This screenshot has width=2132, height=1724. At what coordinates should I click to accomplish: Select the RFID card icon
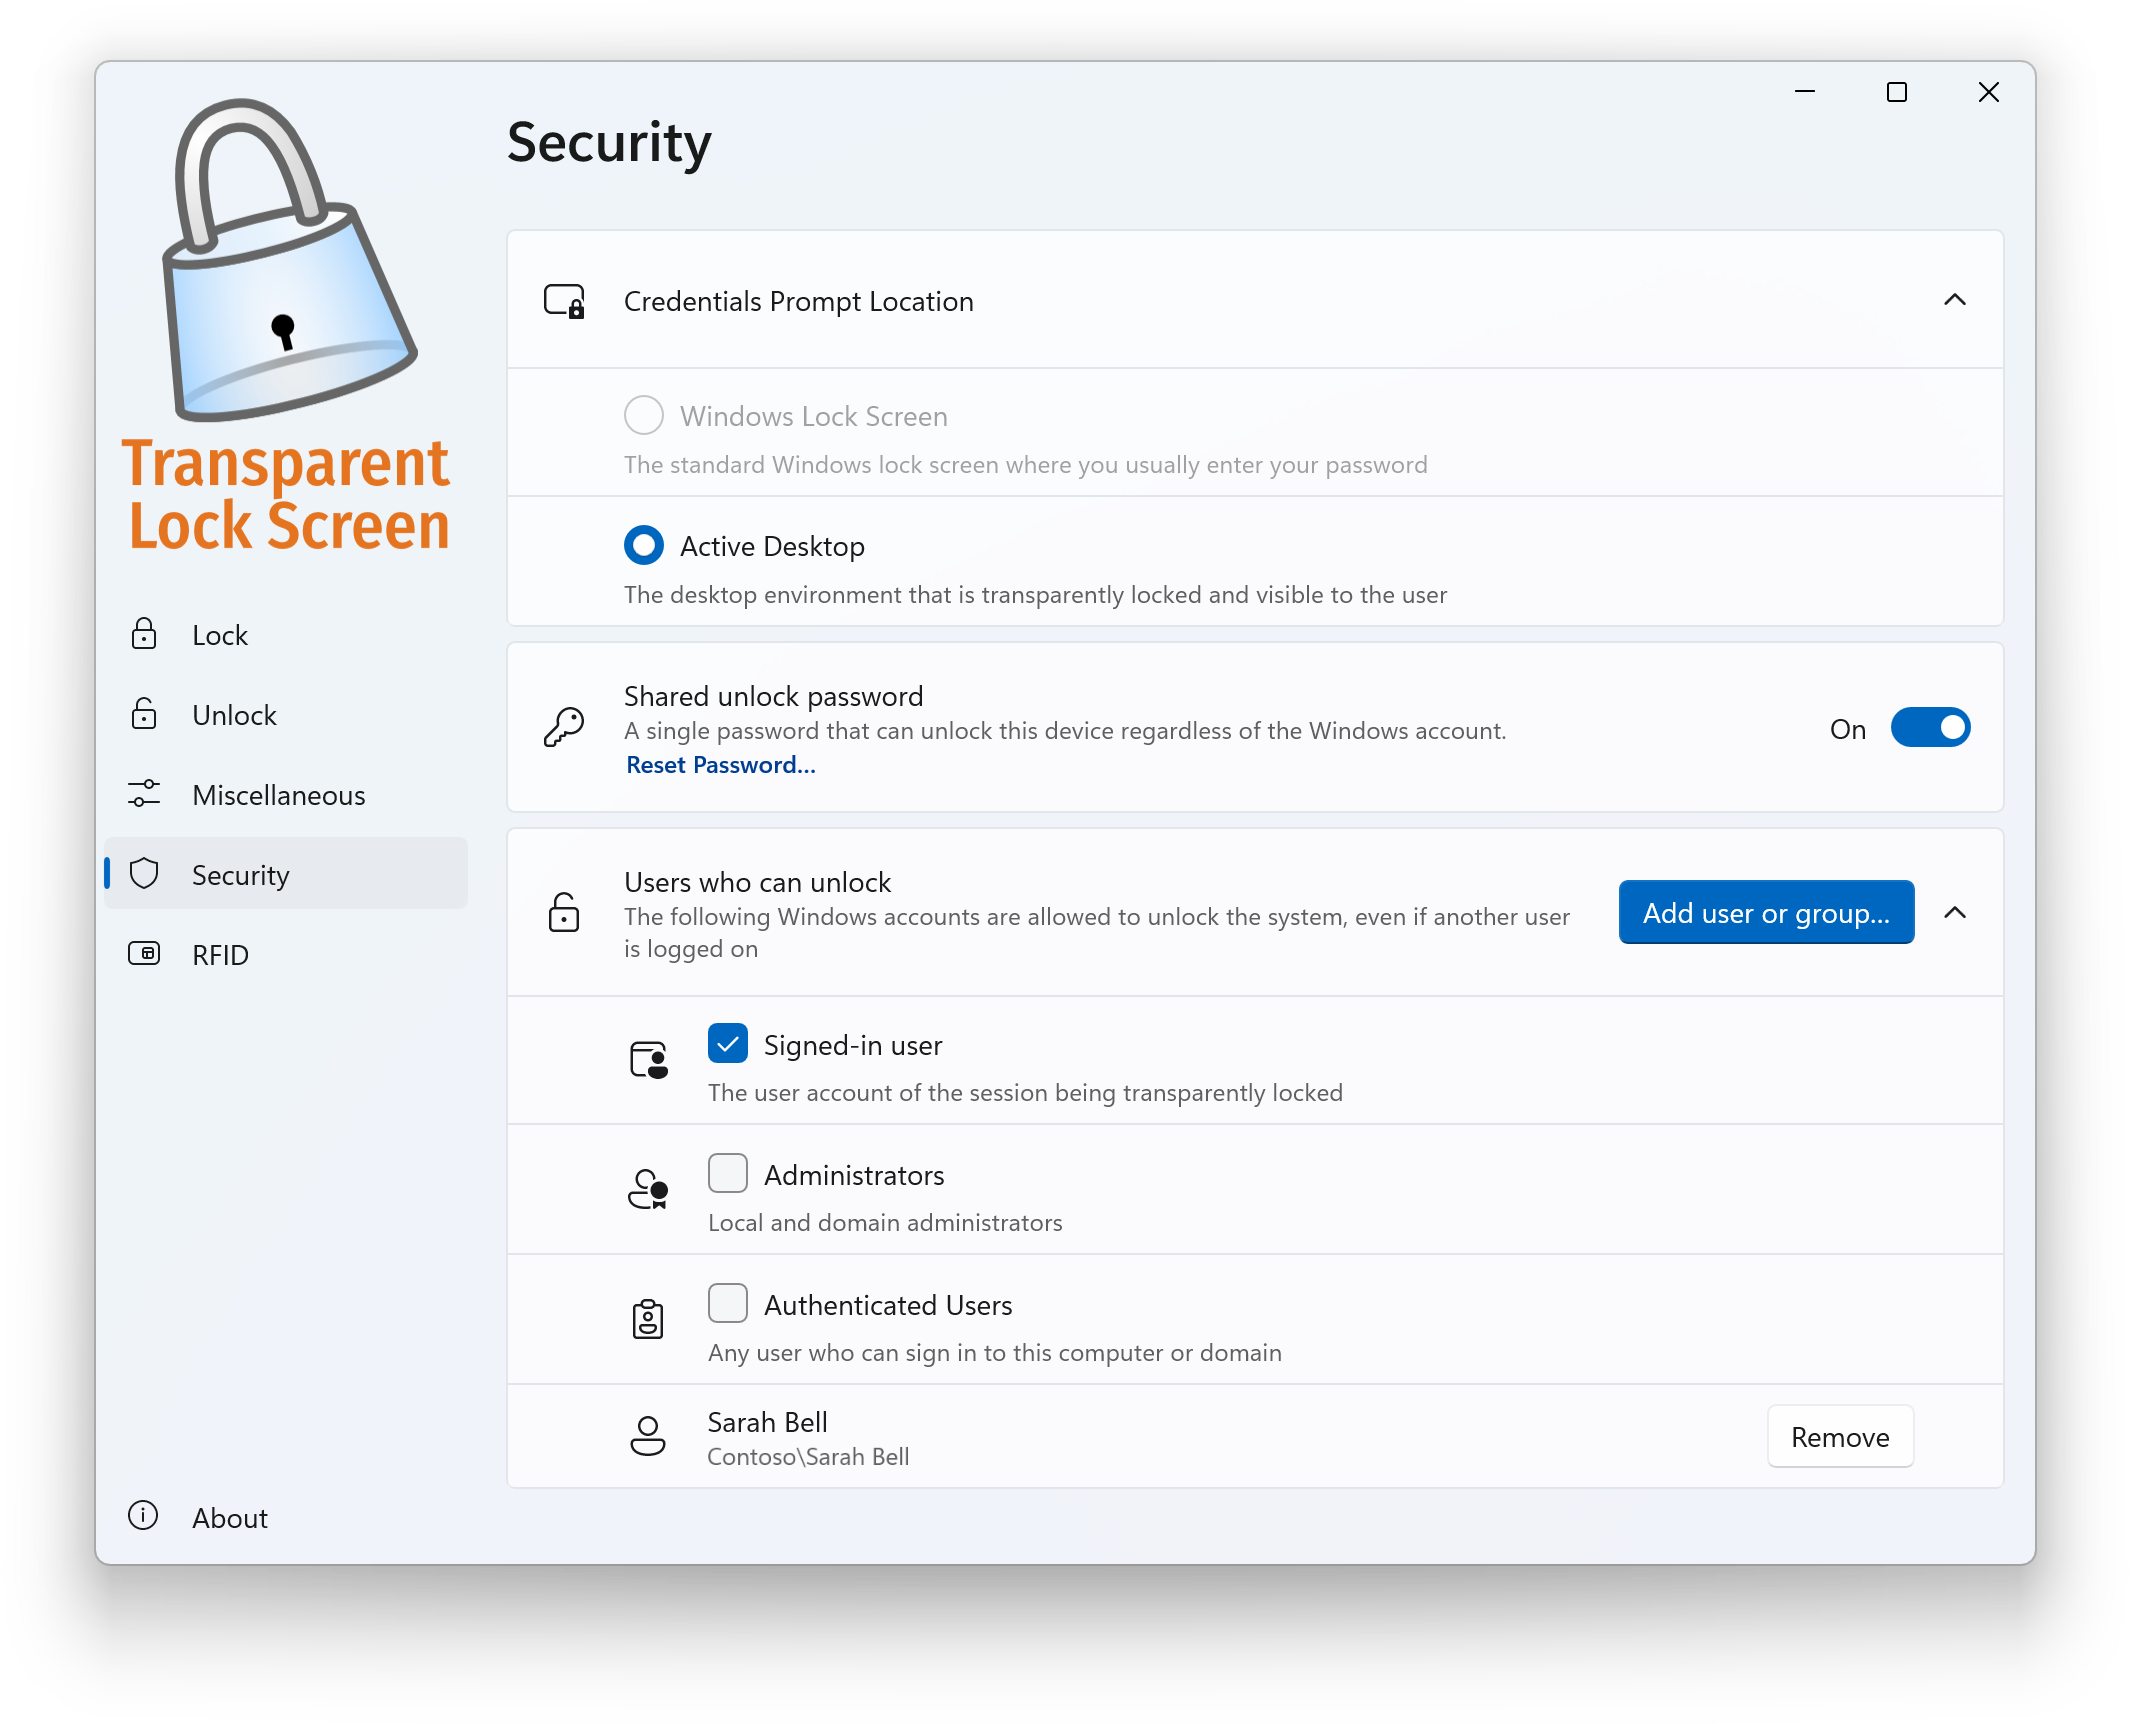145,954
